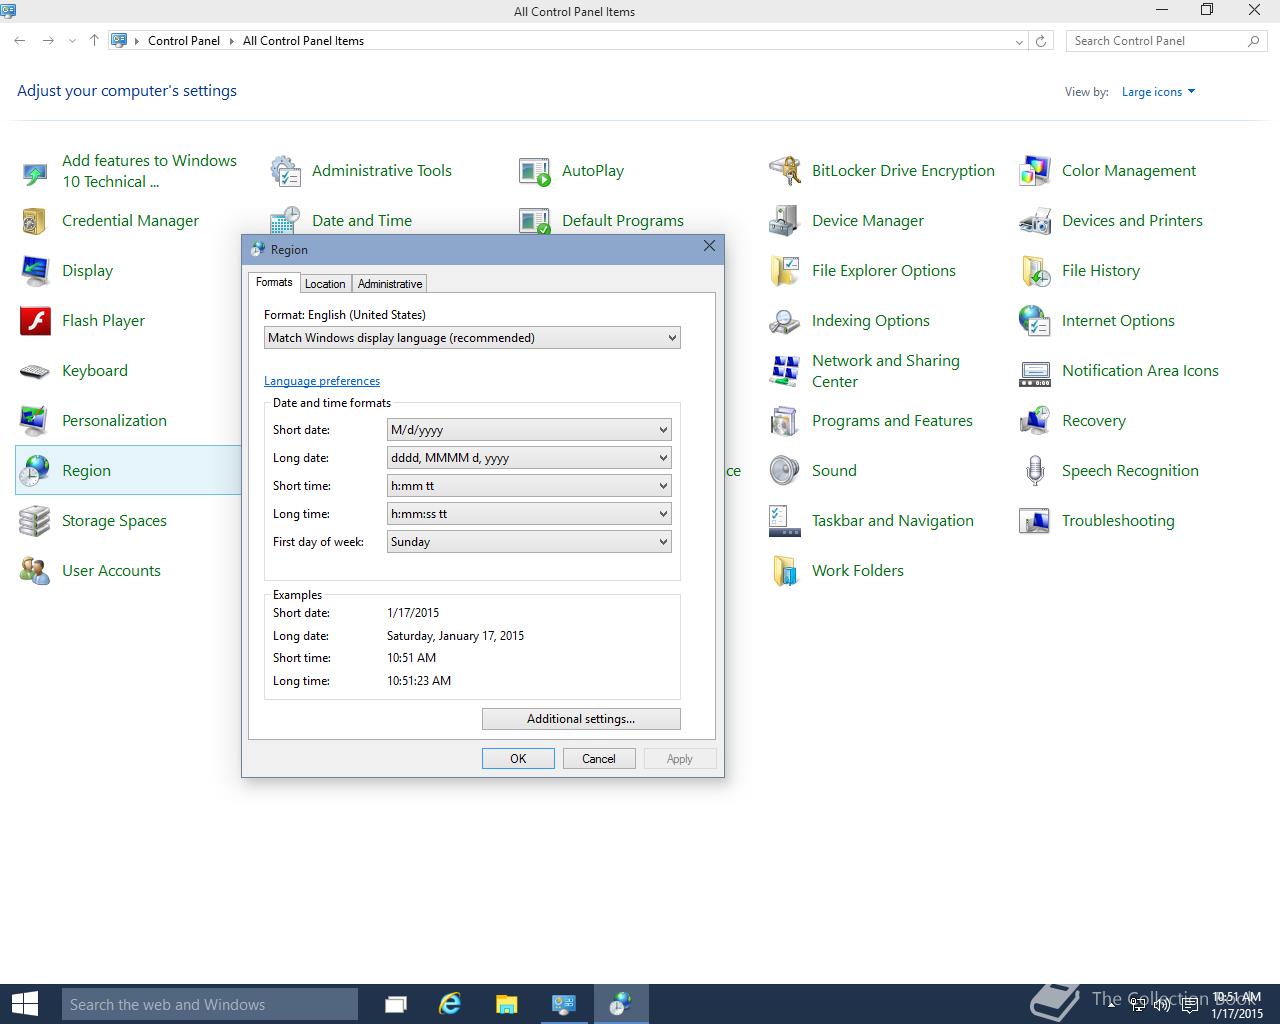The height and width of the screenshot is (1024, 1280).
Task: Open the Sound icon
Action: click(785, 471)
